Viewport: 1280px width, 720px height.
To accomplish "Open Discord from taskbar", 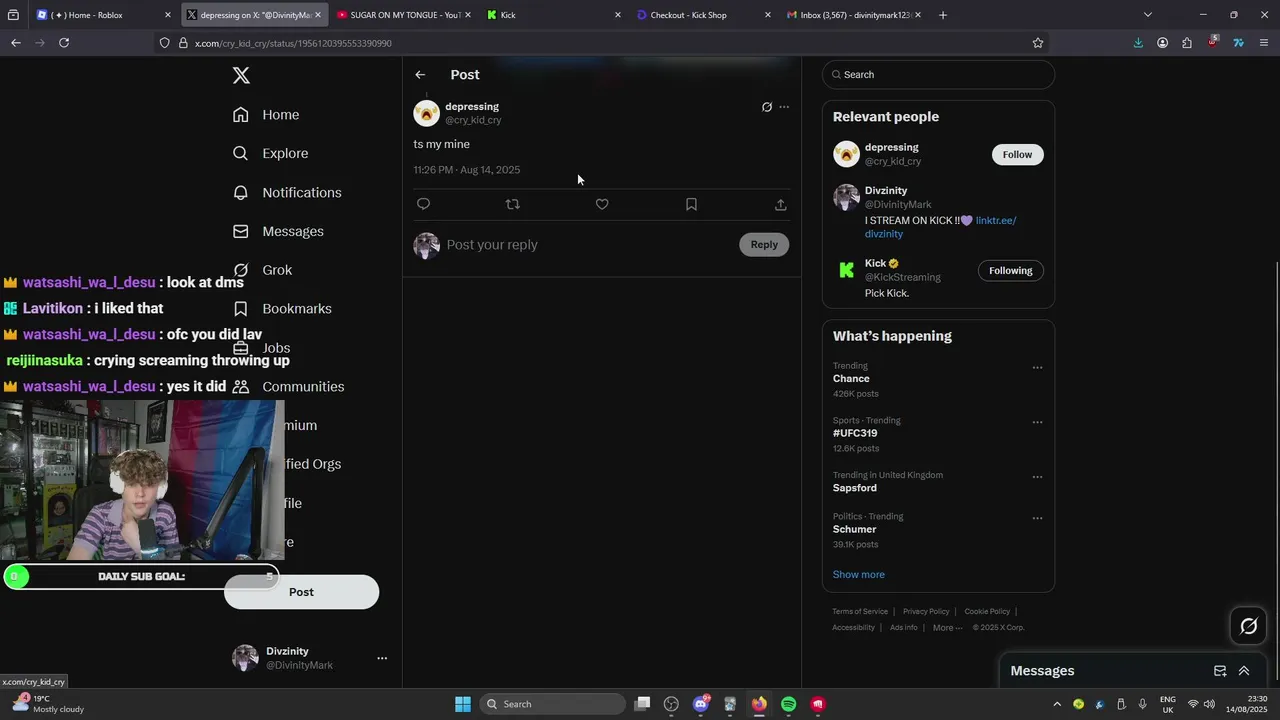I will pyautogui.click(x=701, y=704).
